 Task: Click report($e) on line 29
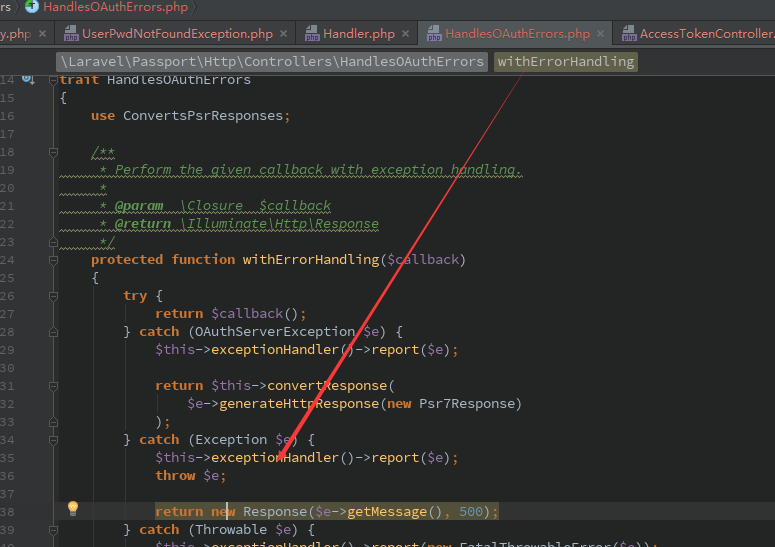click(410, 350)
